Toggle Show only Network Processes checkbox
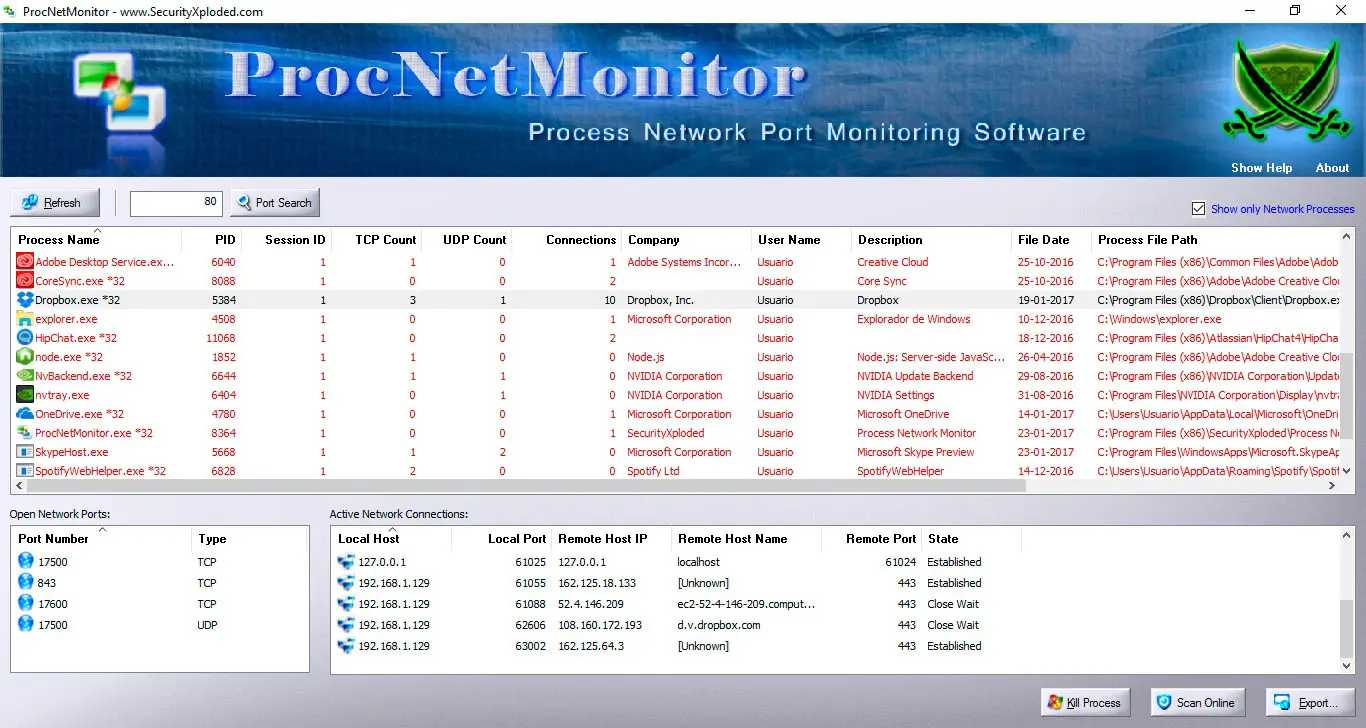1366x728 pixels. point(1198,209)
